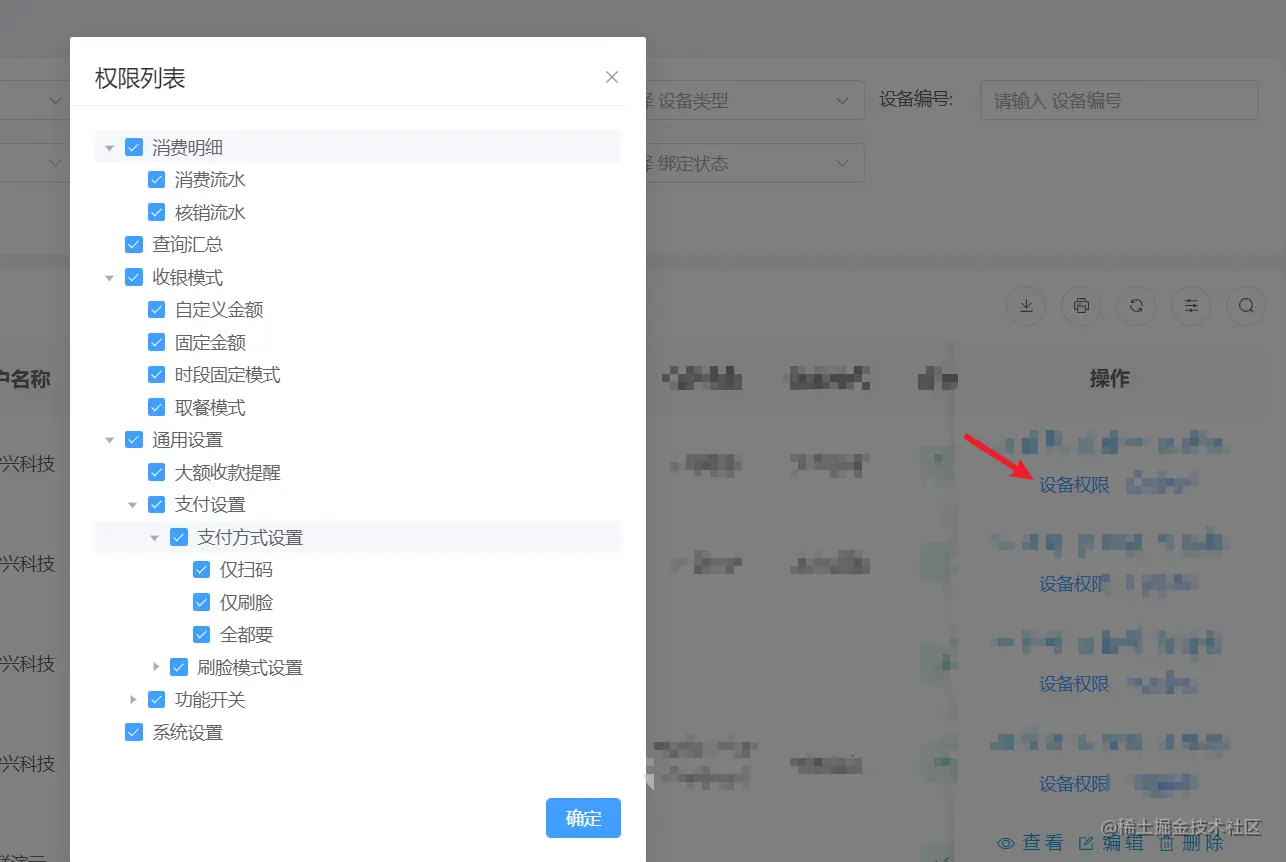Screen dimensions: 1286x862
Task: Uncheck the 消费流水 checkbox
Action: [156, 180]
